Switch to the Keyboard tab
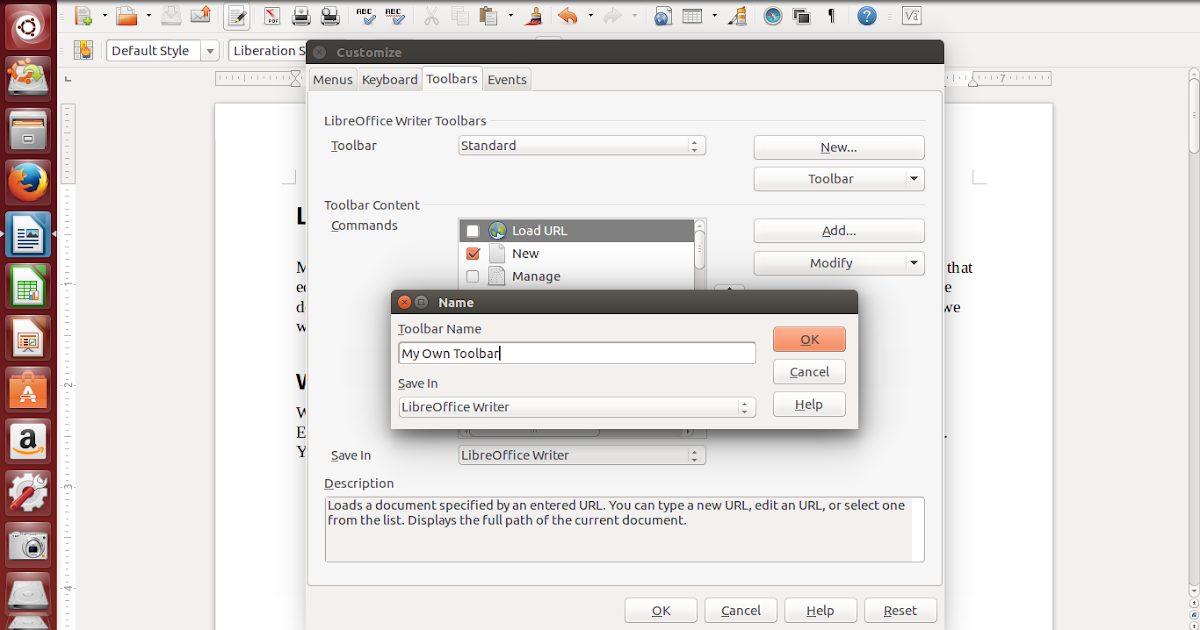The height and width of the screenshot is (630, 1200). 390,79
